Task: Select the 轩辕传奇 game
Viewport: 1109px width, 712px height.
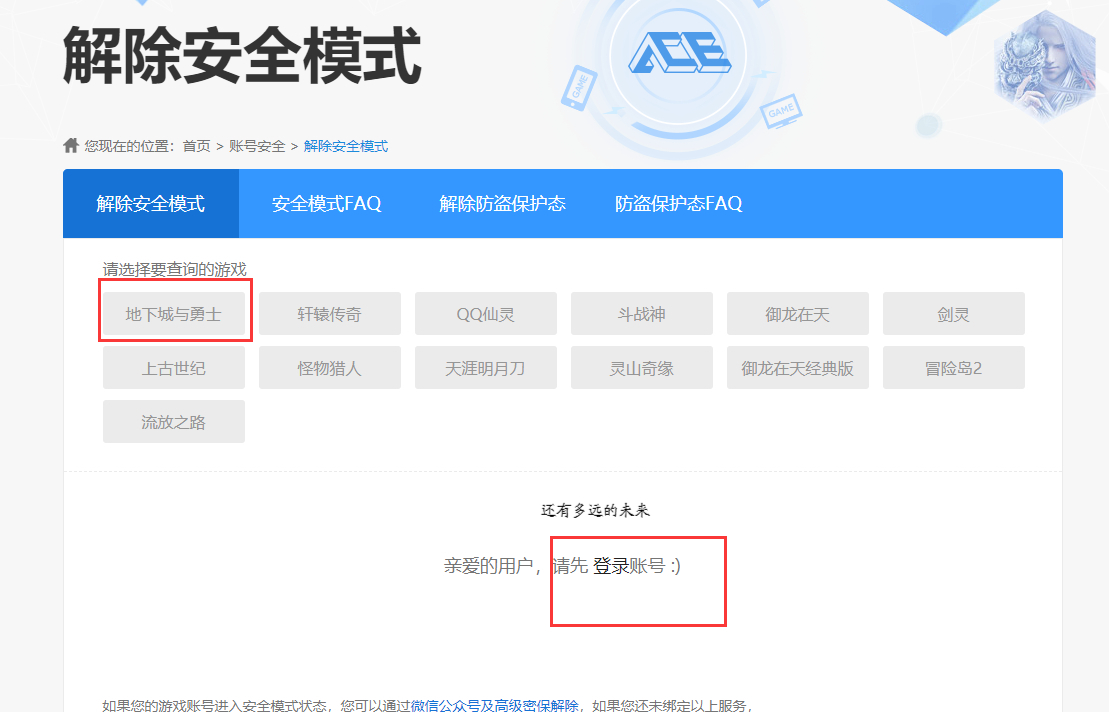Action: click(x=330, y=313)
